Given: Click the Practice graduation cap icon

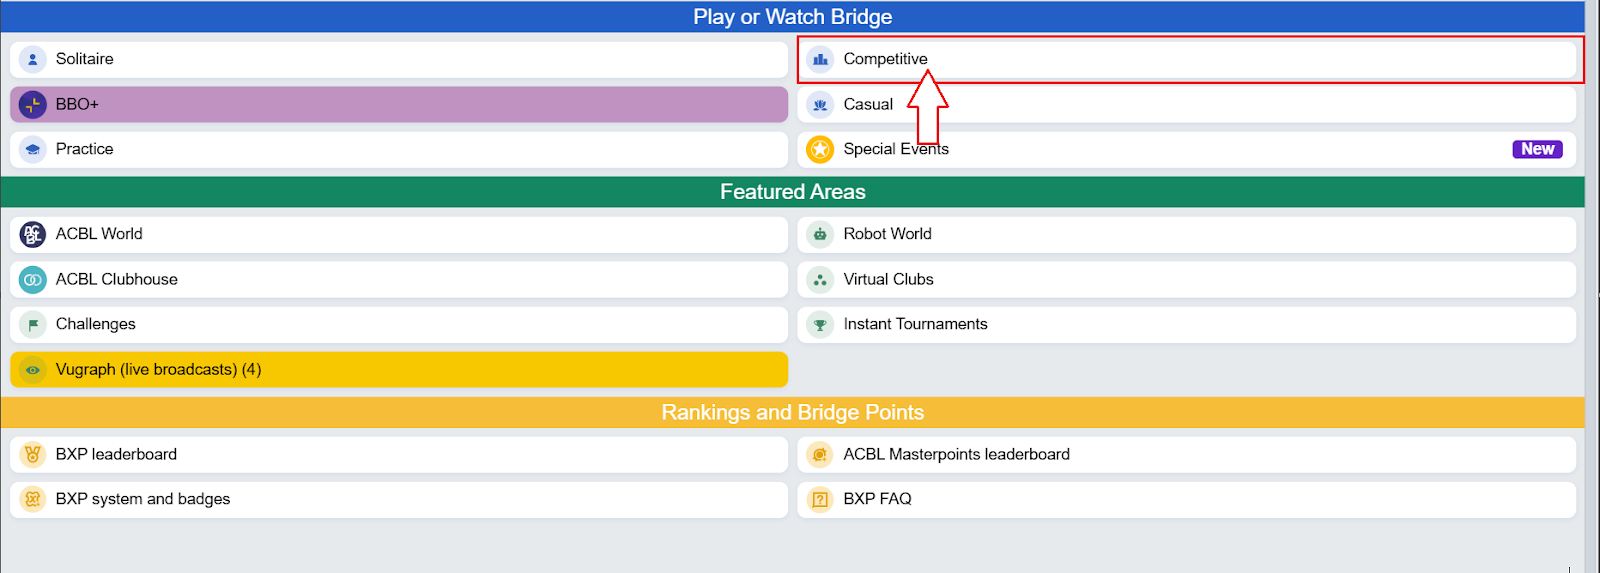Looking at the screenshot, I should coord(33,149).
